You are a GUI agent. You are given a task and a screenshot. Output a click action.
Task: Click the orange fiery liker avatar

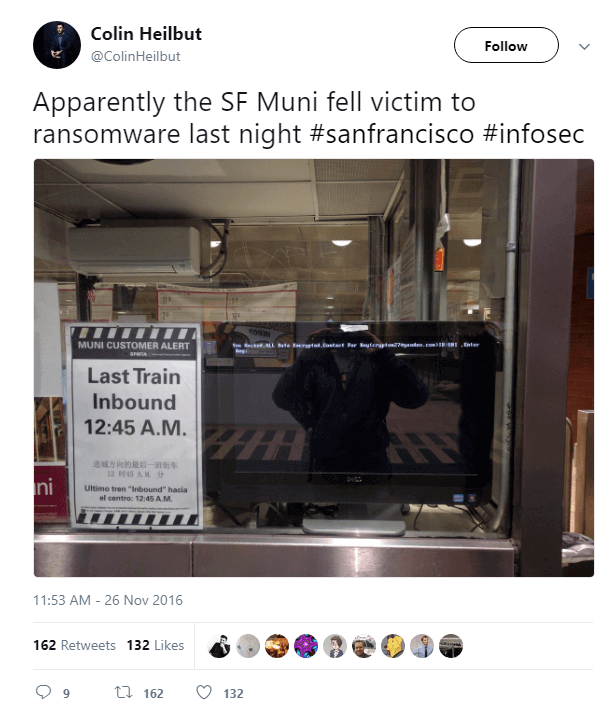tap(277, 646)
